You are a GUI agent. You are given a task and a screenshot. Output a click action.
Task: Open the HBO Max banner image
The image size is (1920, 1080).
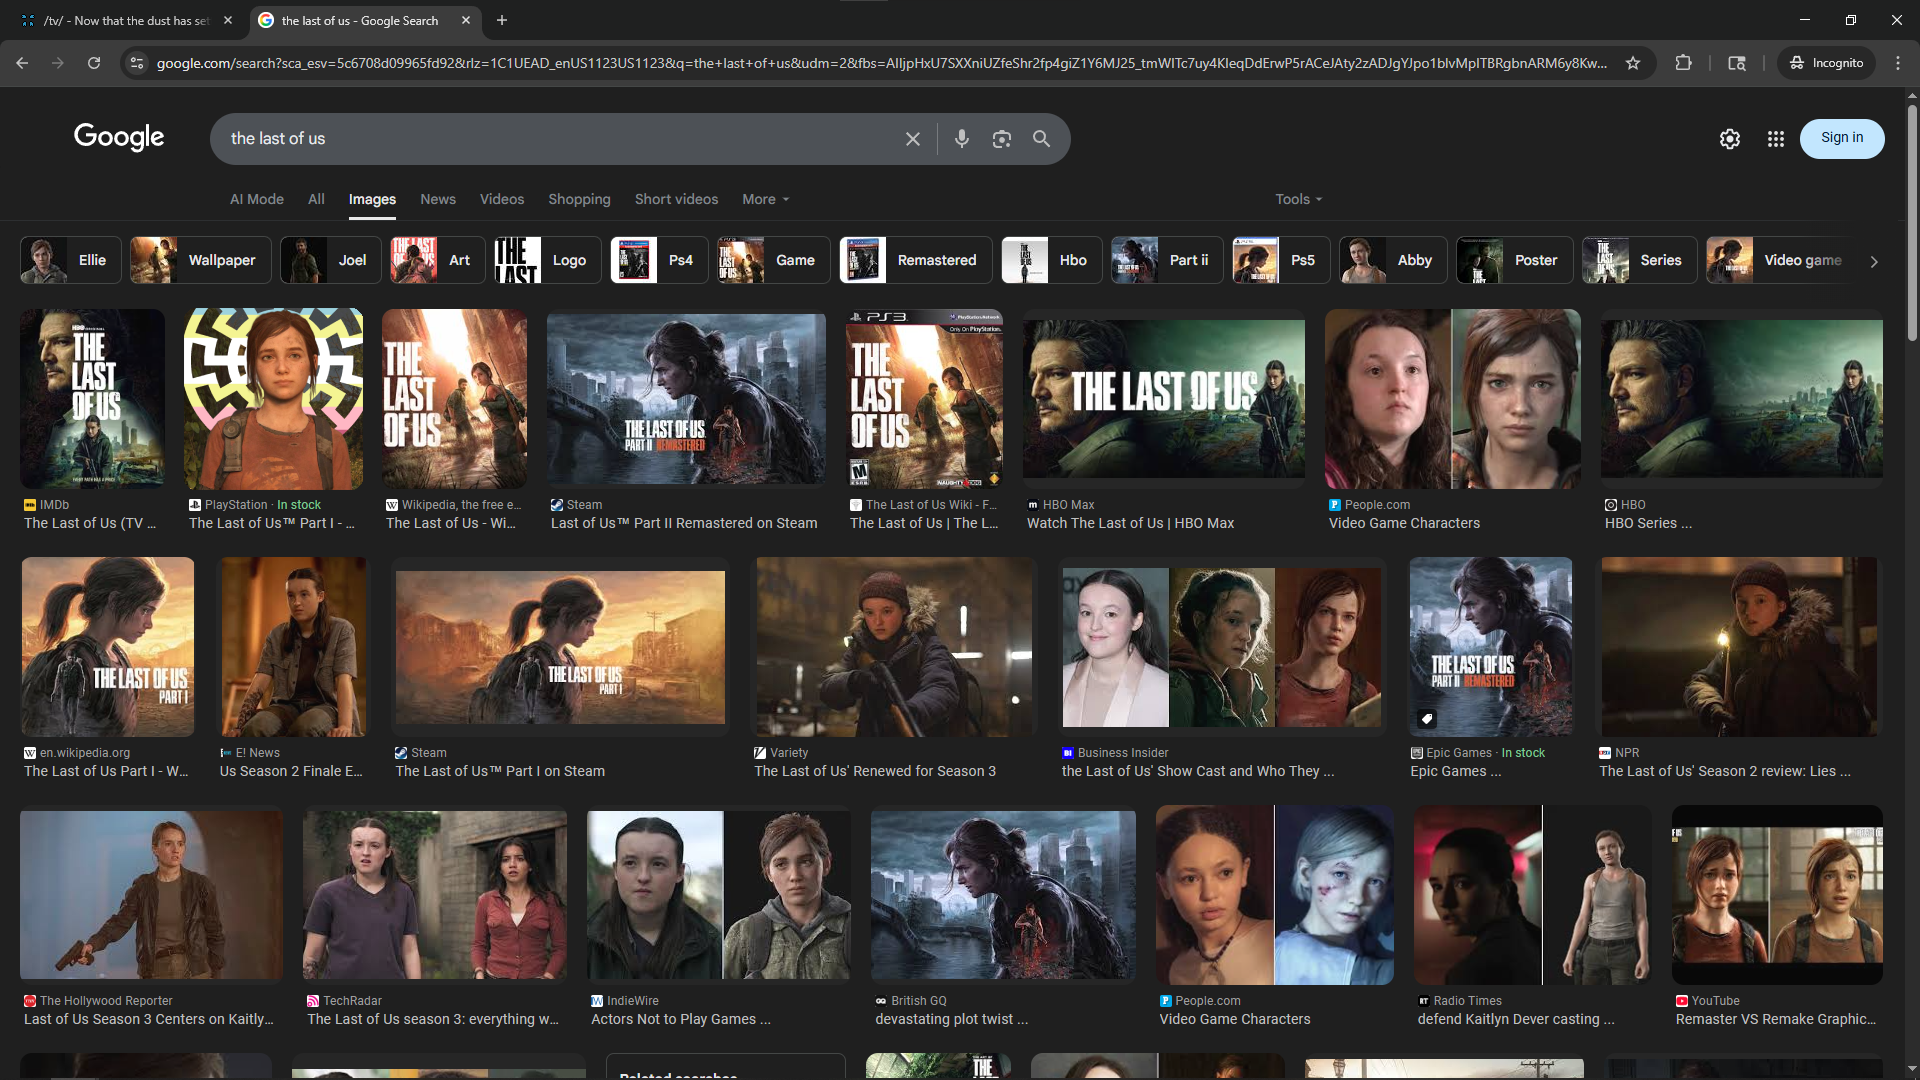pyautogui.click(x=1164, y=398)
